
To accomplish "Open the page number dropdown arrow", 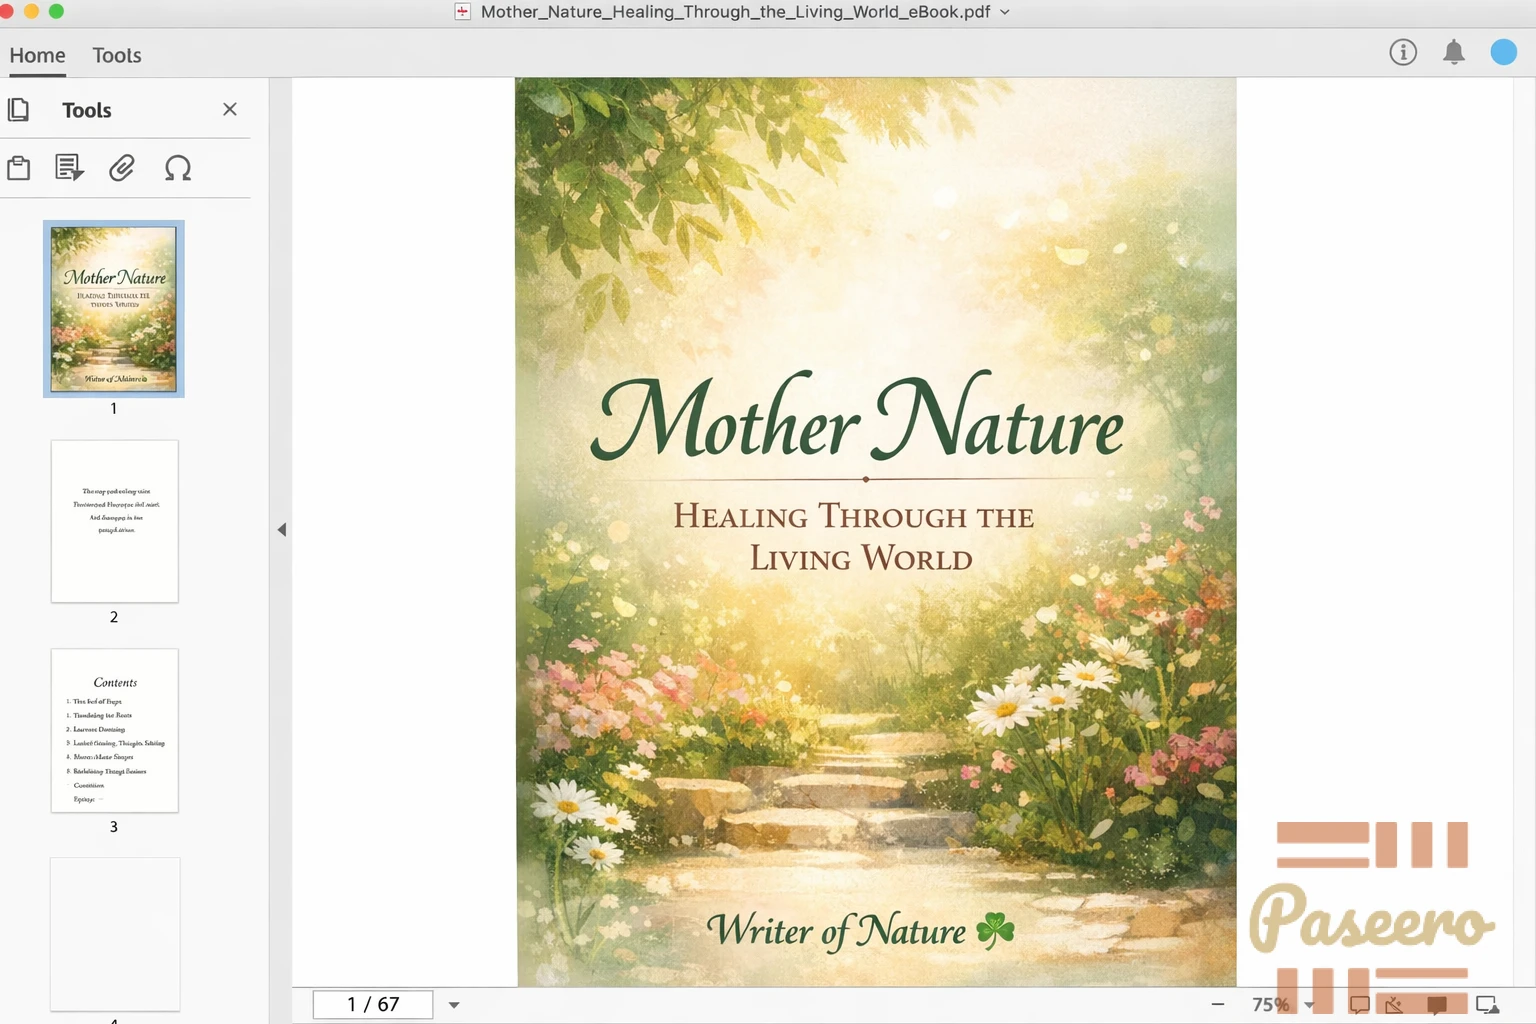I will point(454,1005).
